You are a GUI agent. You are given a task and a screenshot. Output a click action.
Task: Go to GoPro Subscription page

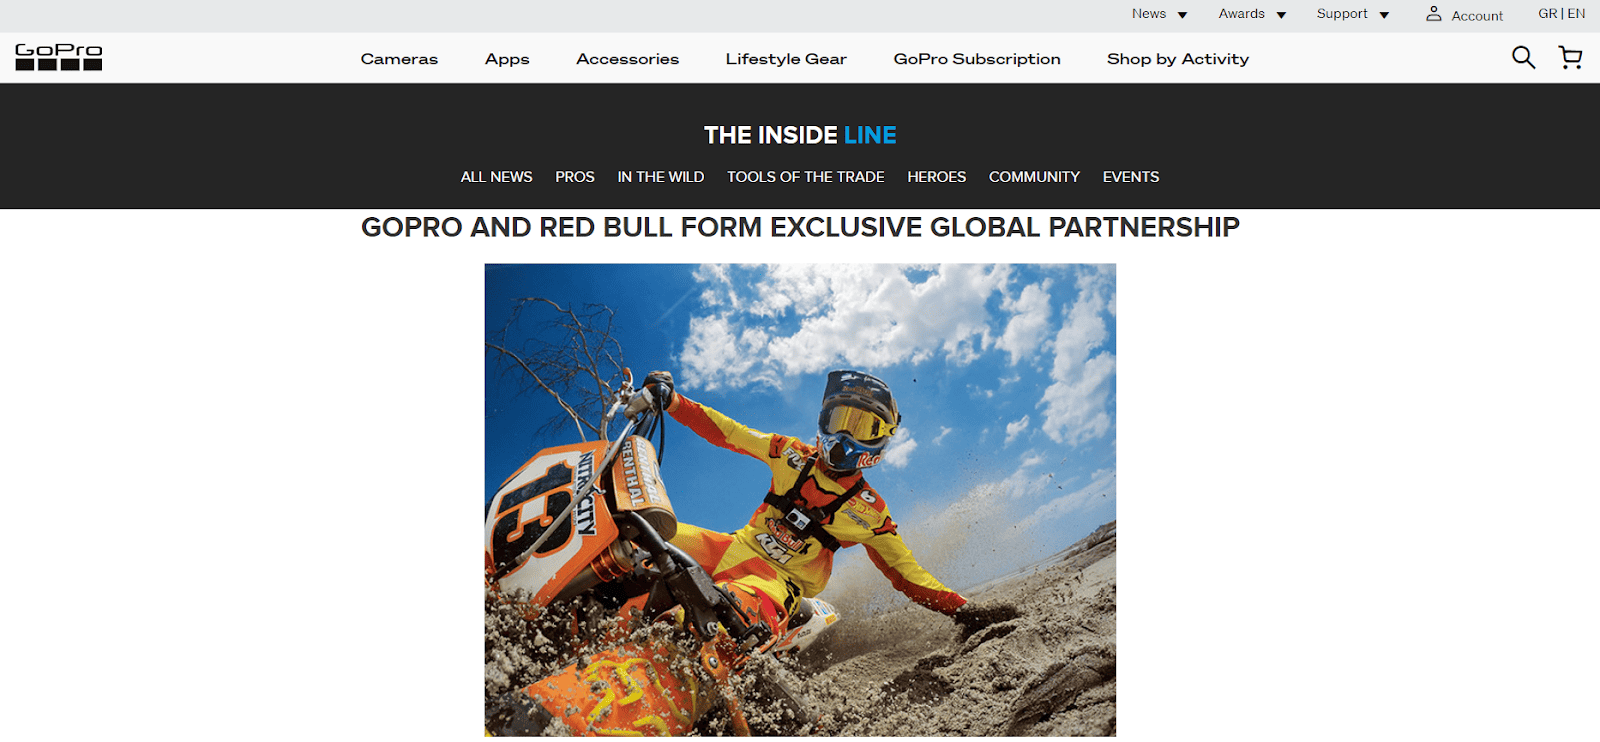[x=977, y=59]
